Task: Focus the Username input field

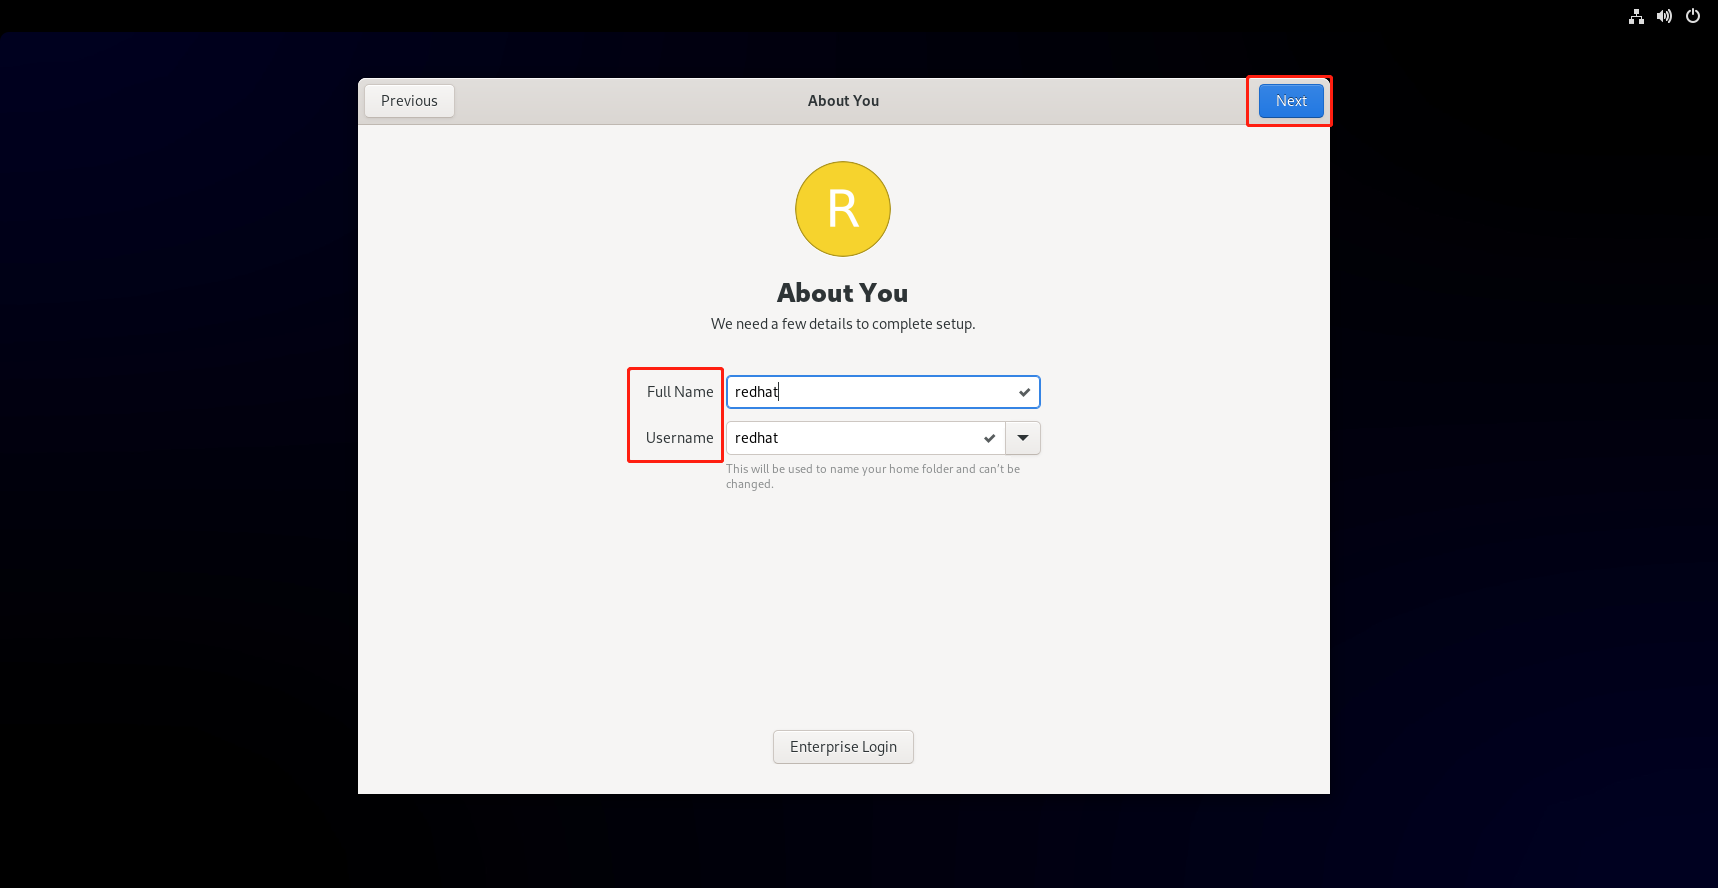Action: [x=865, y=438]
